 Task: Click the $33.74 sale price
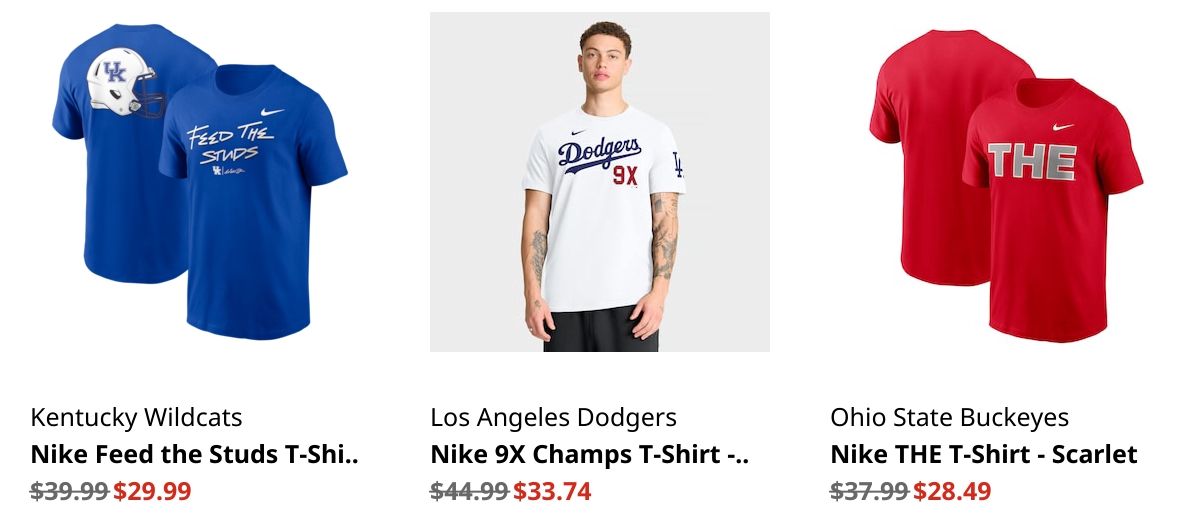coord(552,491)
